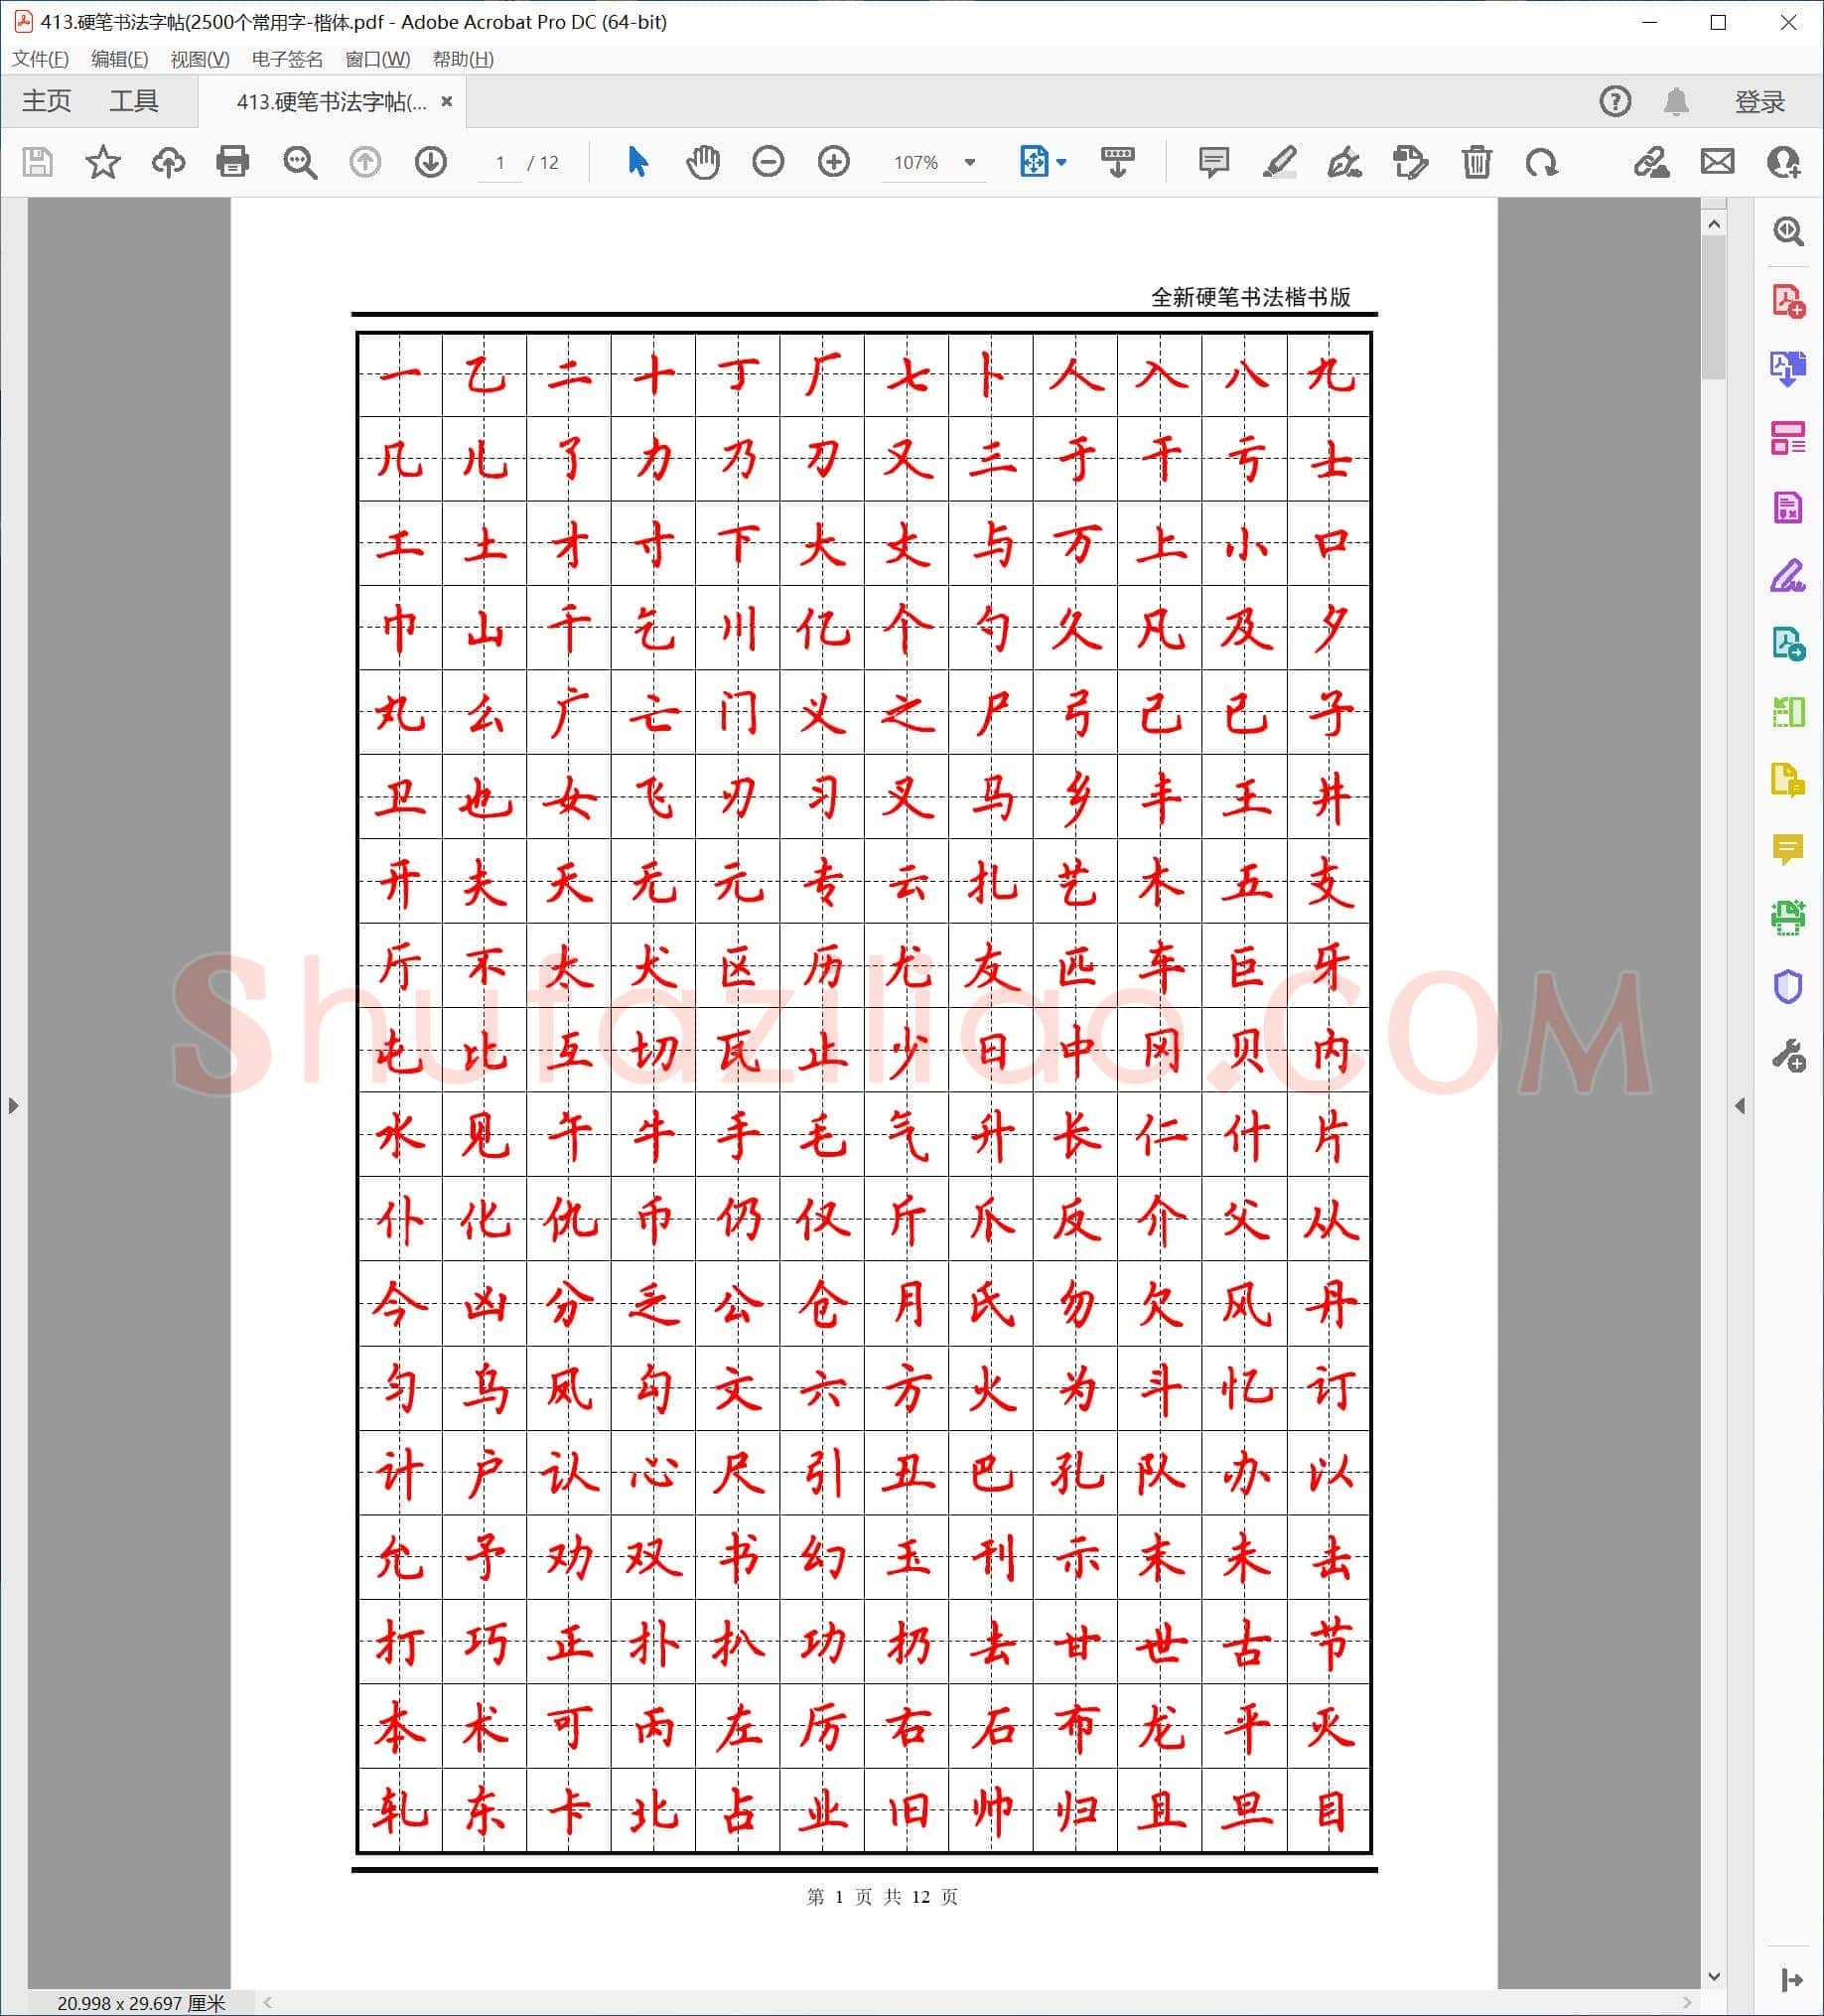The image size is (1824, 2016).
Task: Collapse right tools pane triangle
Action: [x=1740, y=1105]
